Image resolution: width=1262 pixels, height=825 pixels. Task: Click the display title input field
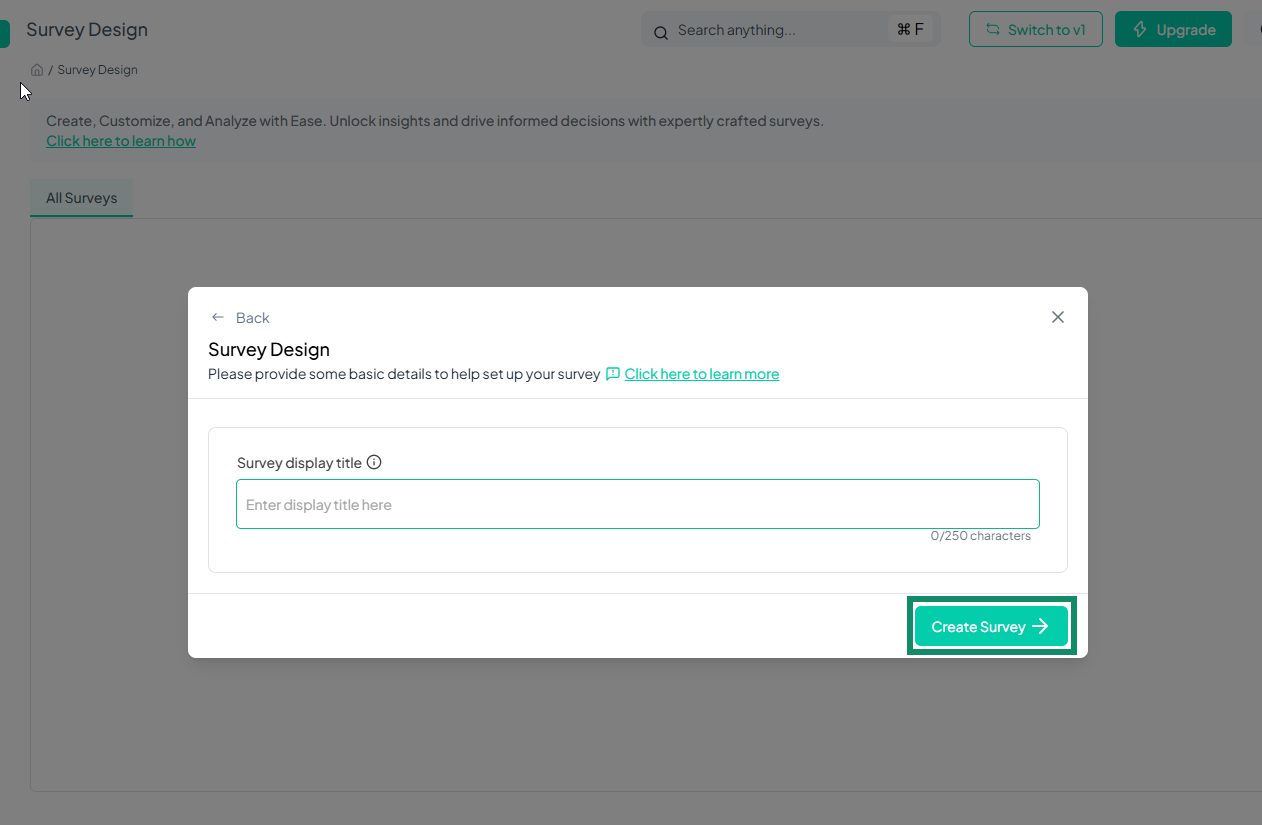[x=637, y=504]
